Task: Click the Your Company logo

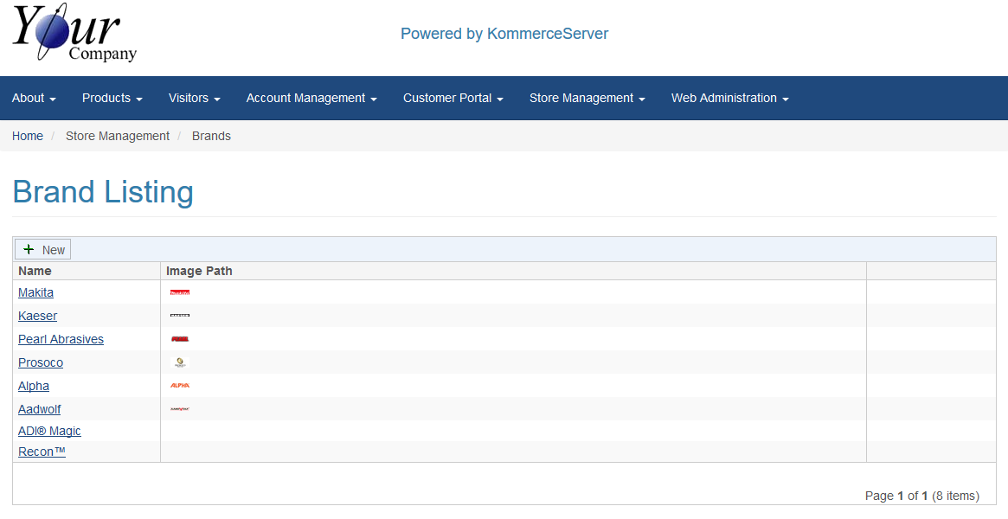Action: click(x=75, y=32)
